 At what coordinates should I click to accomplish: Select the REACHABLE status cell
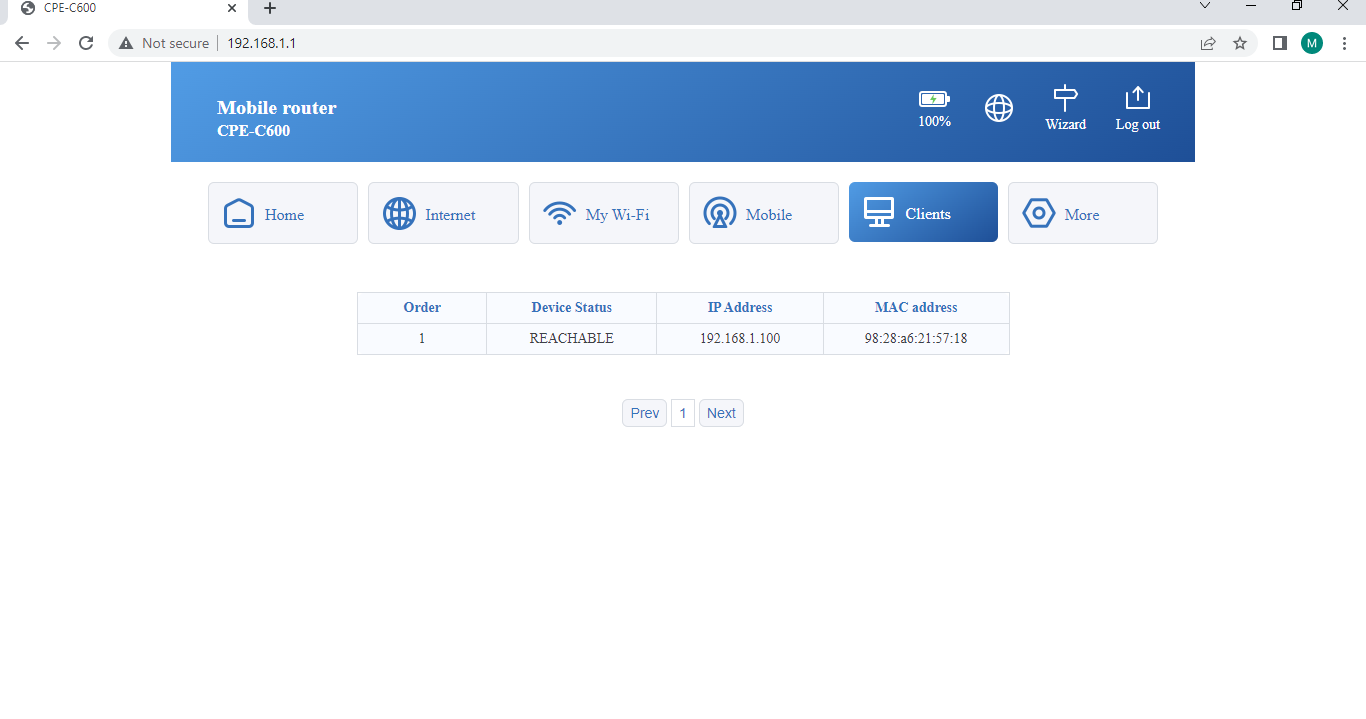[x=572, y=339]
